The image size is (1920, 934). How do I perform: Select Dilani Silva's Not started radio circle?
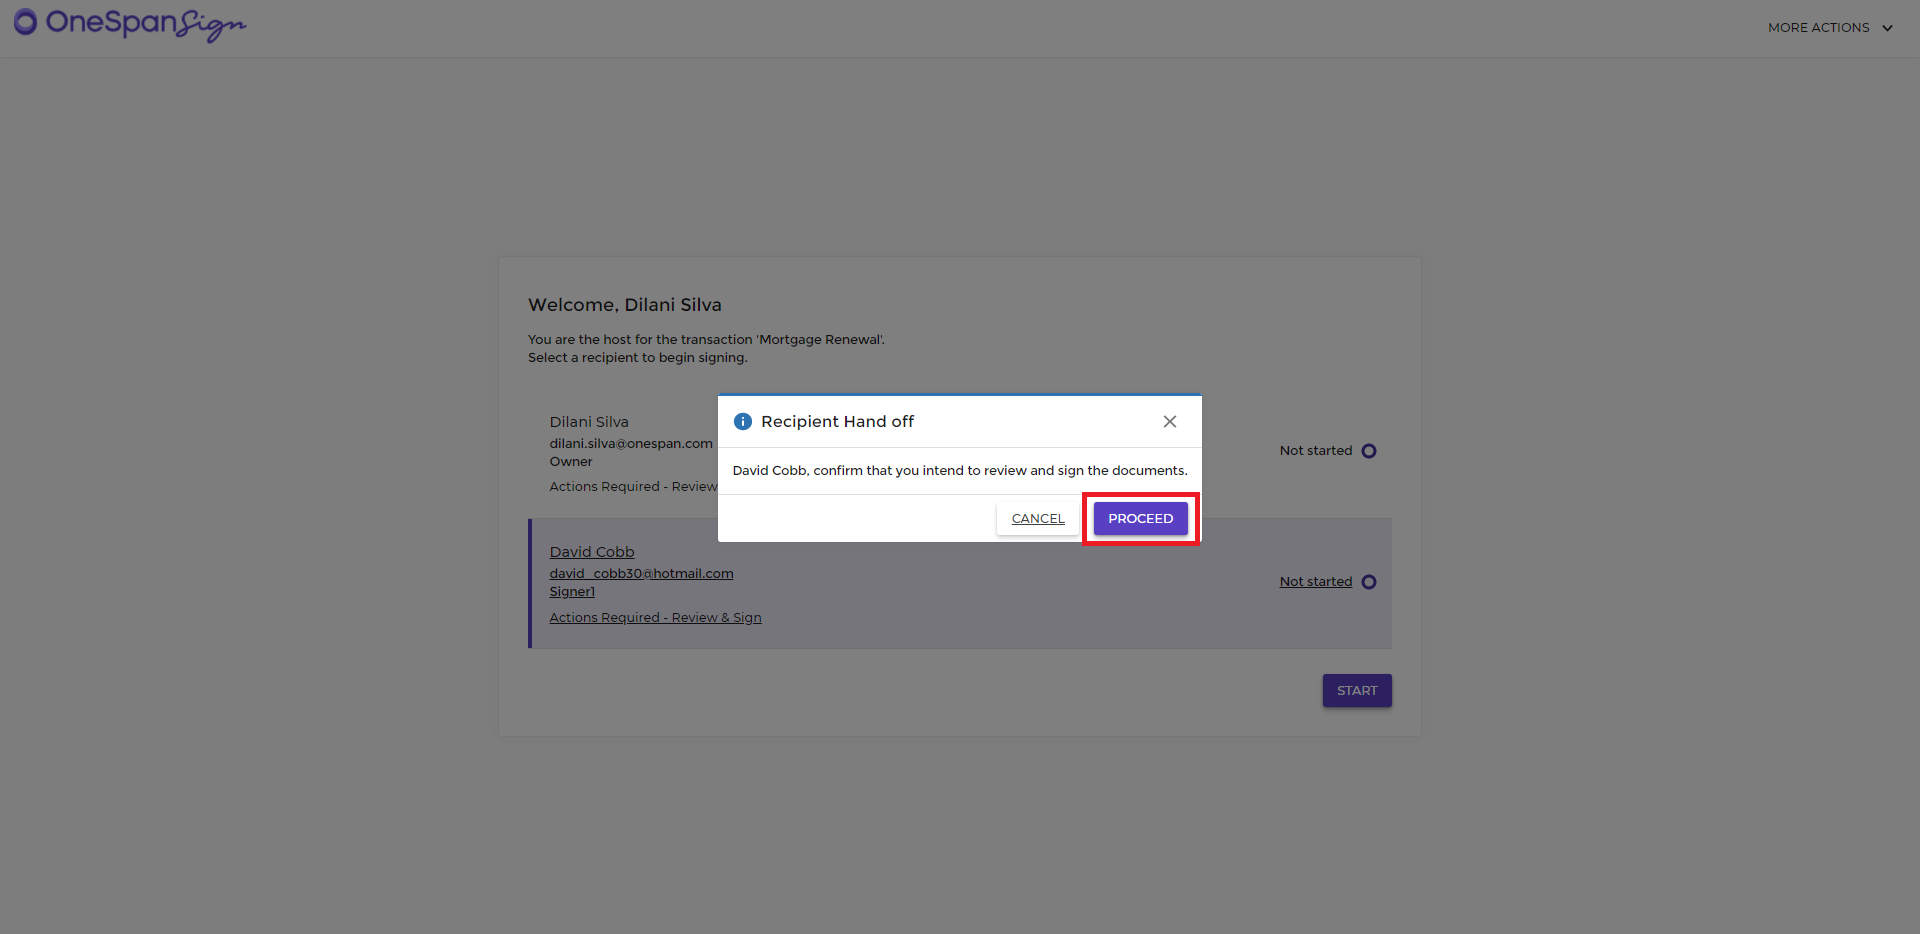(x=1369, y=451)
